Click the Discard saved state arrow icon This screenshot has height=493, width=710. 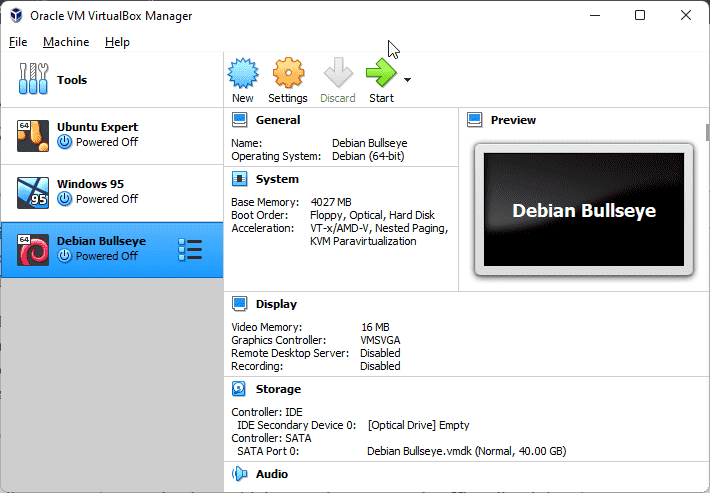pos(338,73)
